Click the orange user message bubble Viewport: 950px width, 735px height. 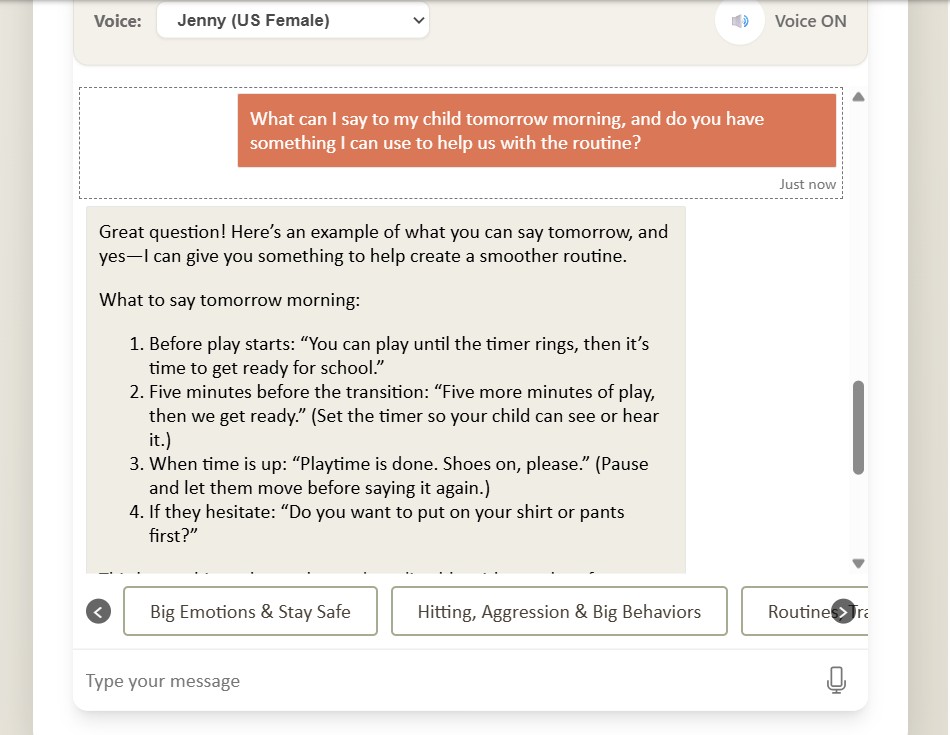[x=537, y=130]
